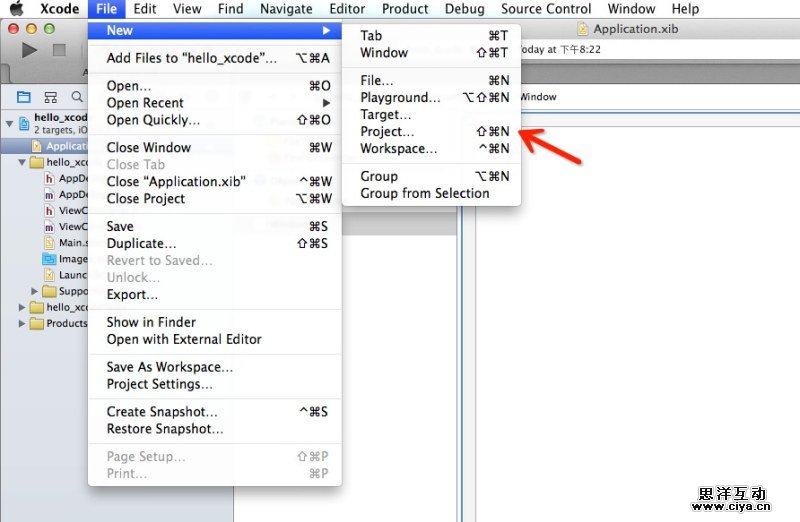Choose New Playground… option
Image resolution: width=800 pixels, height=522 pixels.
(x=431, y=97)
